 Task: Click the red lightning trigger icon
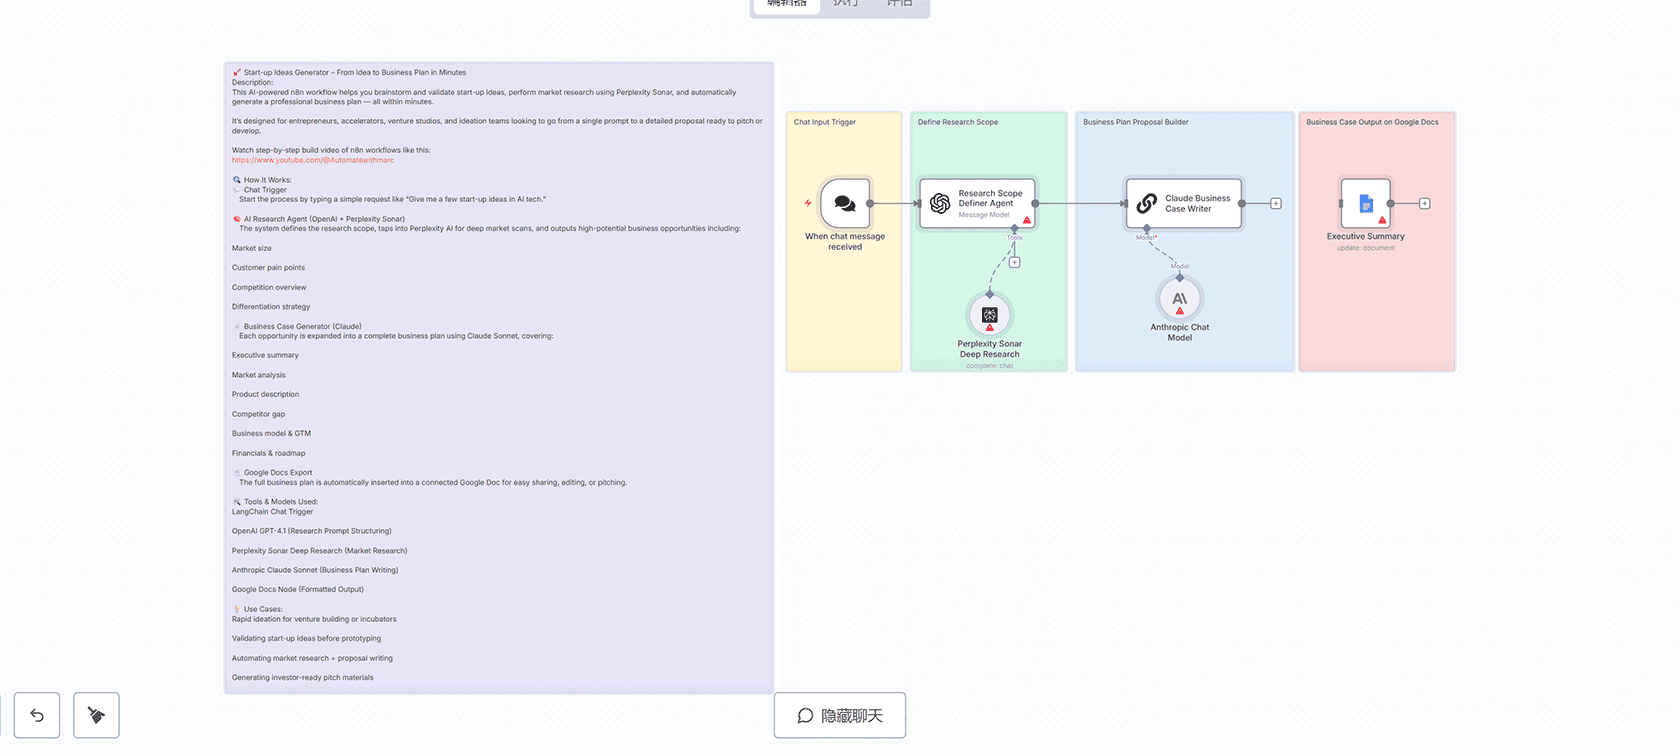tap(808, 203)
